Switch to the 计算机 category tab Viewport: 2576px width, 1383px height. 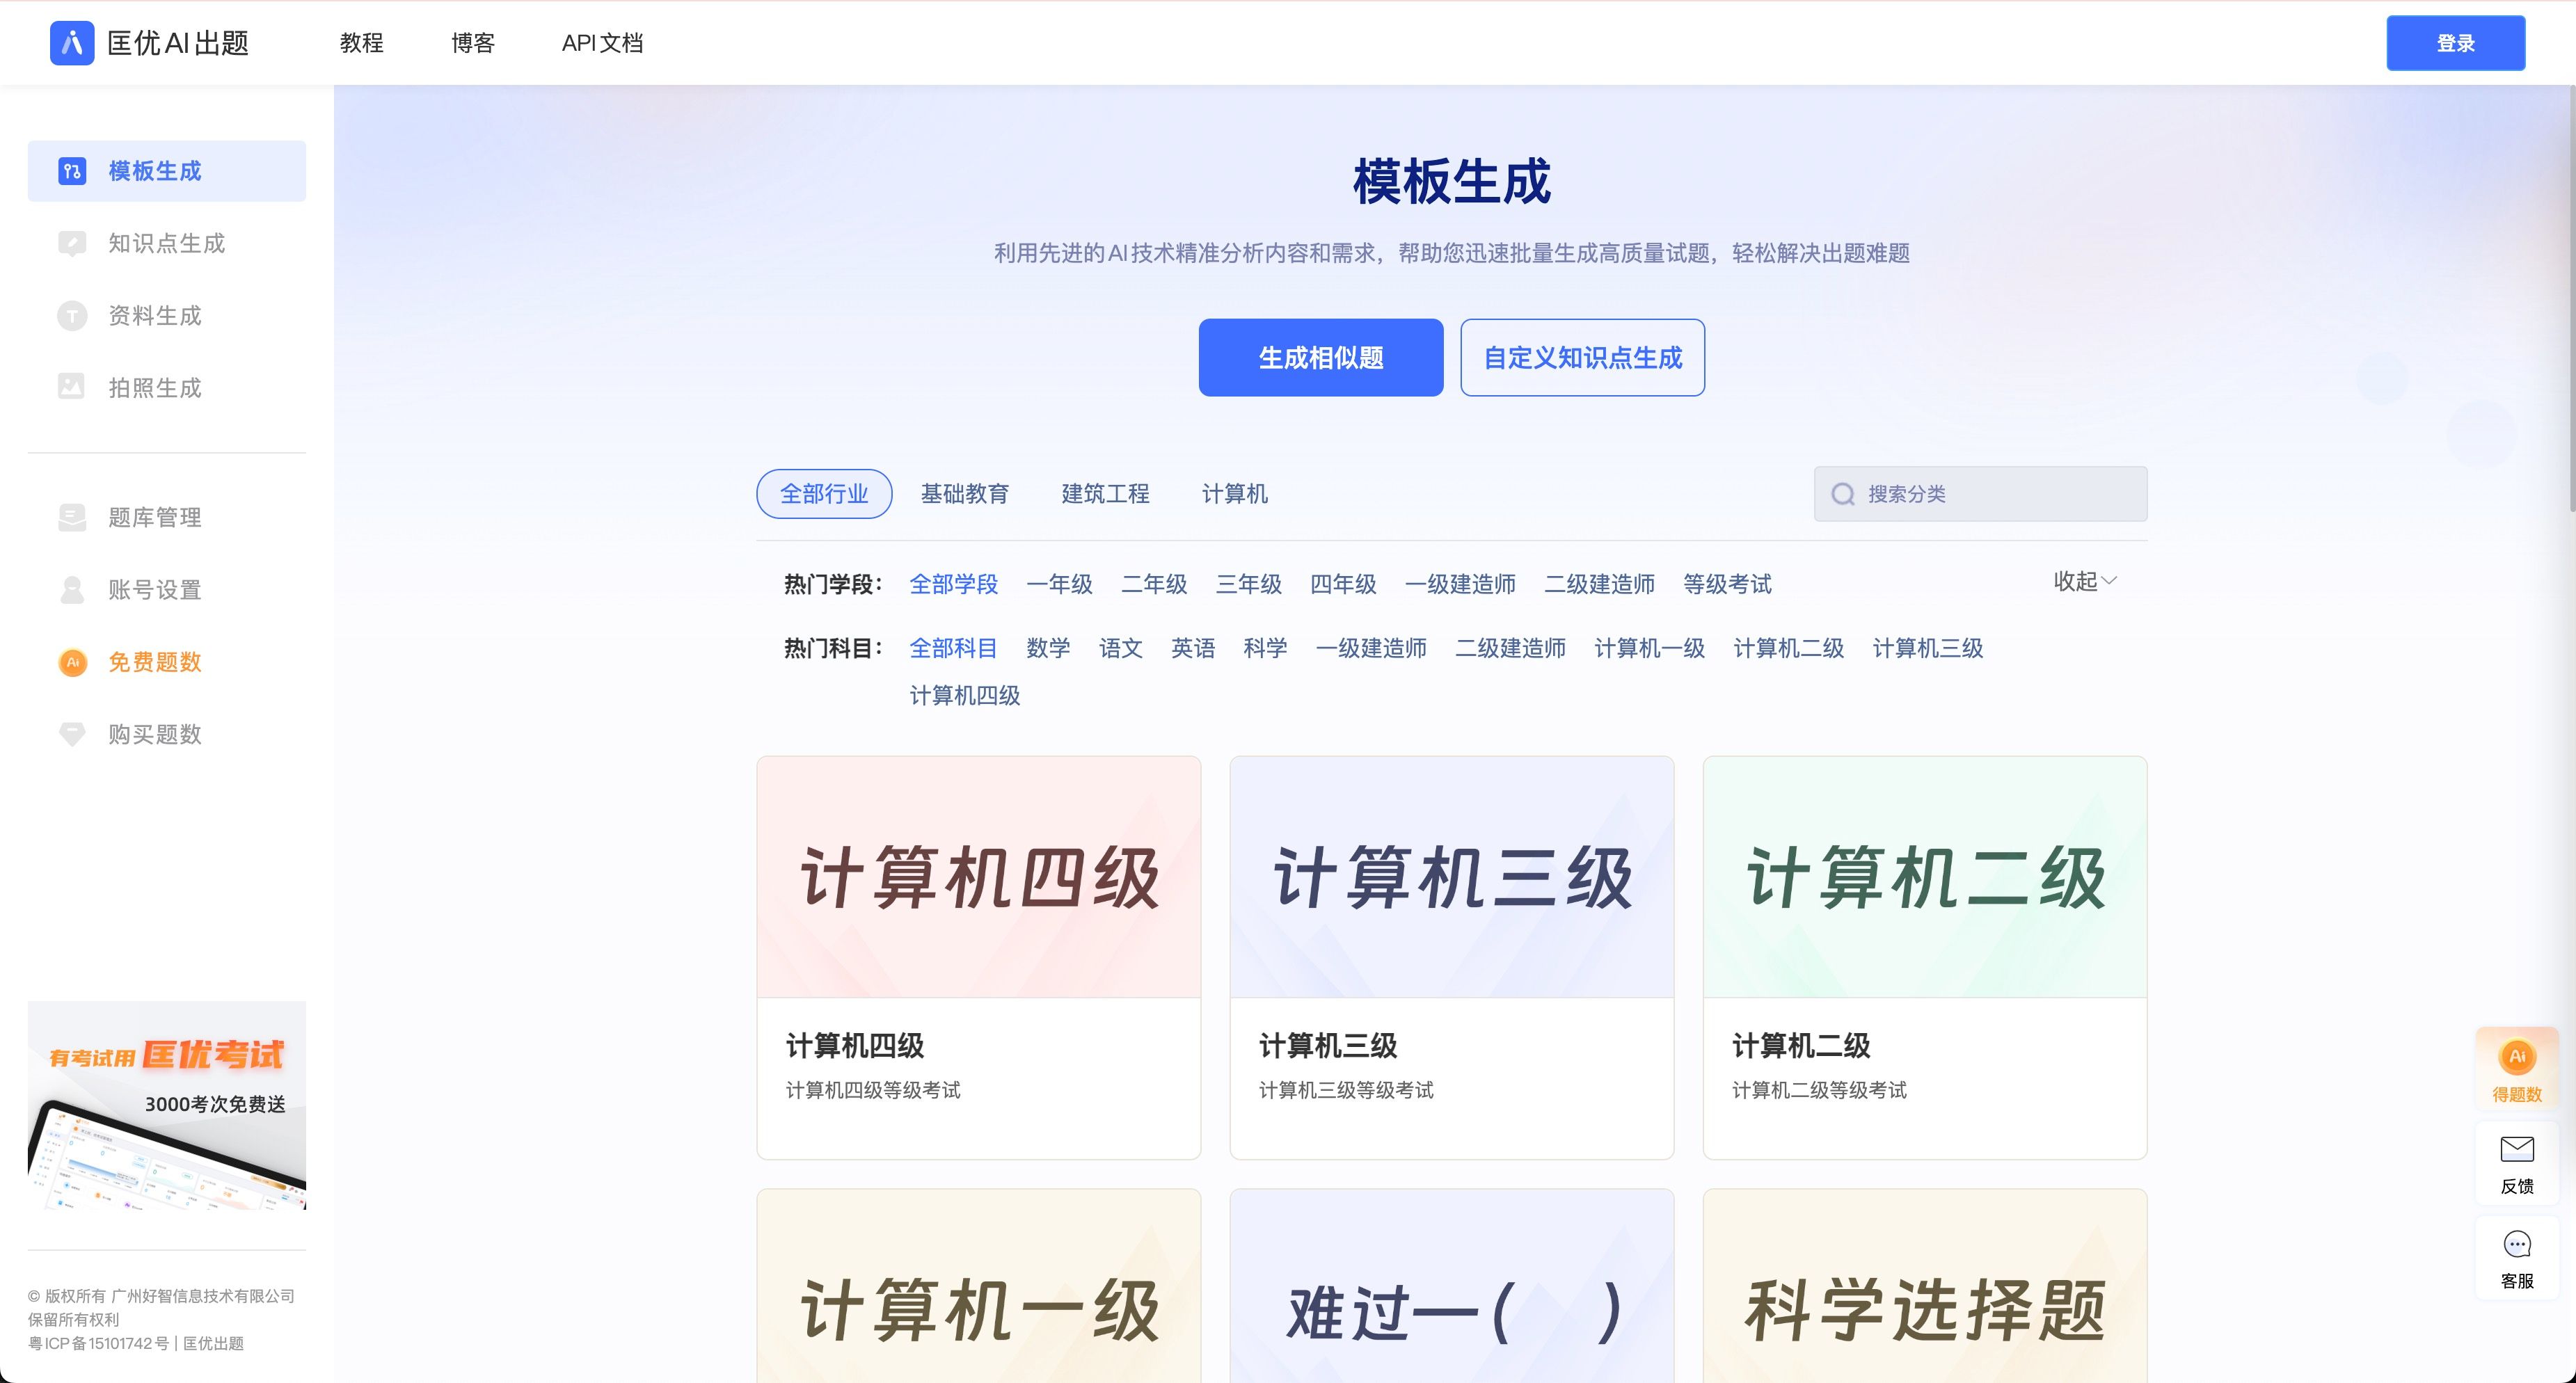click(x=1234, y=493)
